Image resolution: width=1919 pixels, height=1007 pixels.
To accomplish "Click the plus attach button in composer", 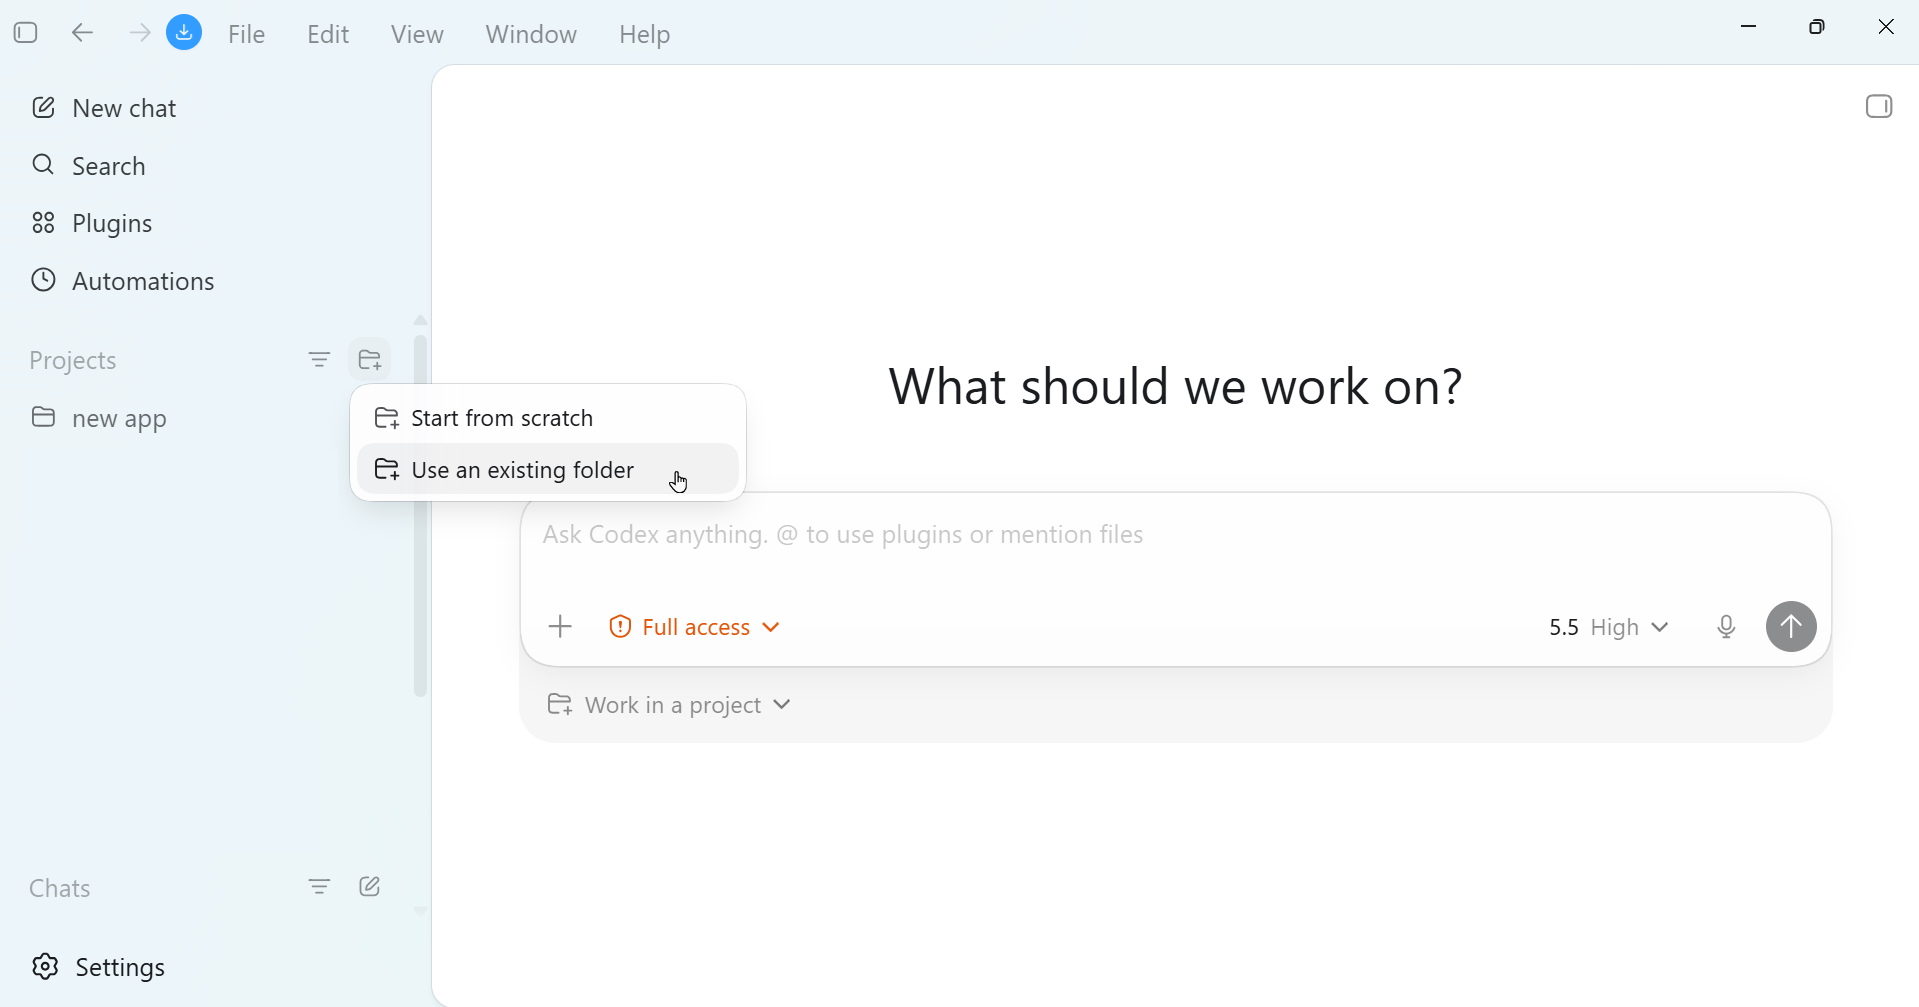I will tap(561, 628).
